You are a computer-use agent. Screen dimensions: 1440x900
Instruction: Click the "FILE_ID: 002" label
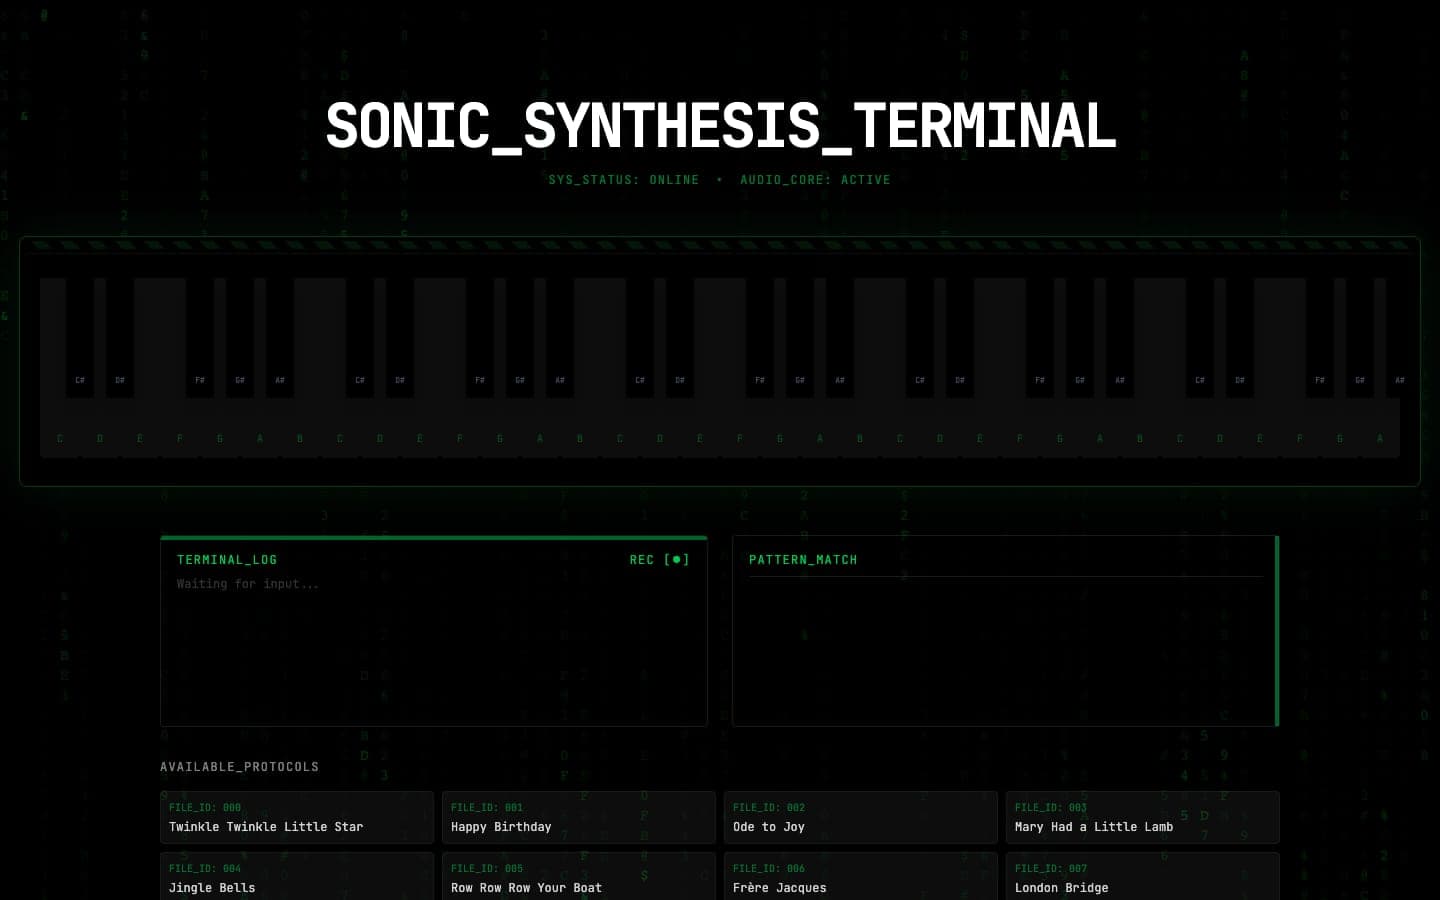click(769, 807)
